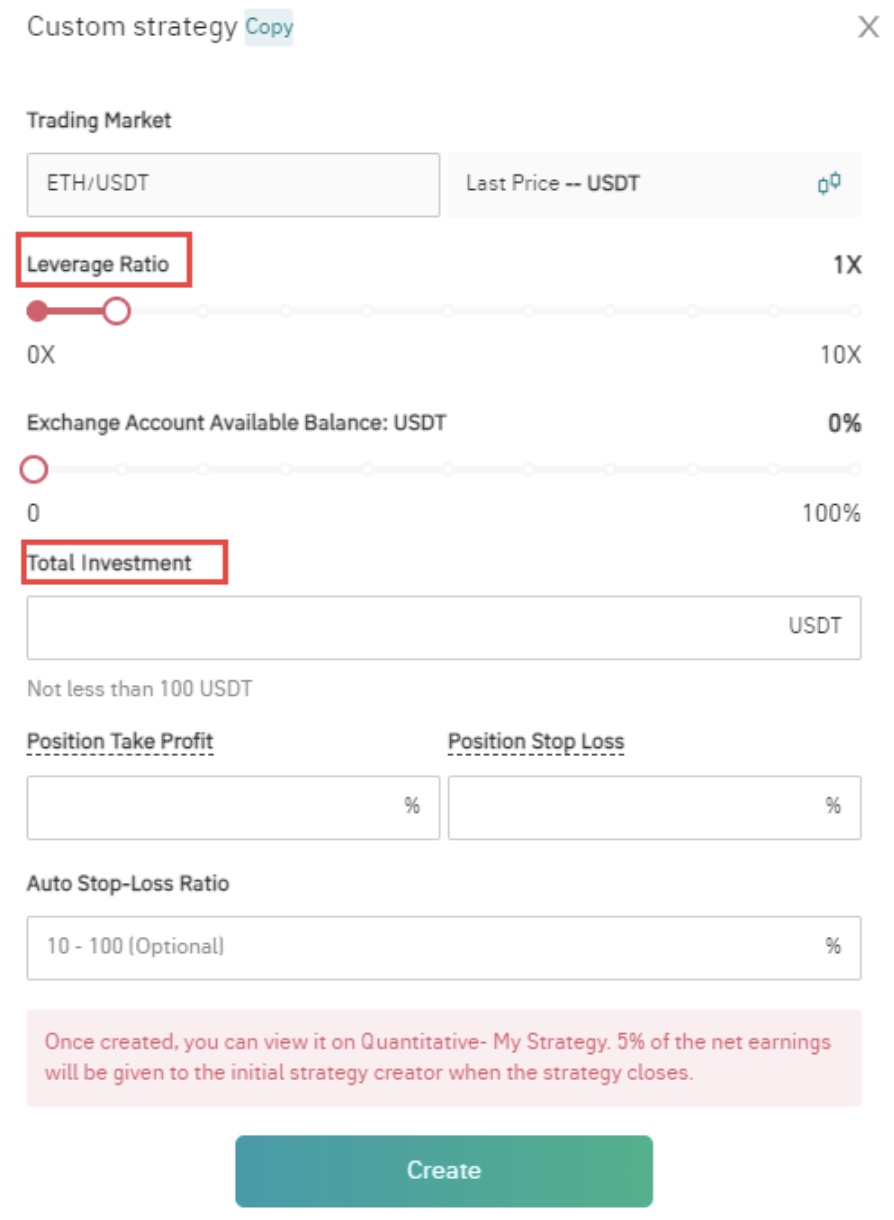Click the candlestick chart icon
The image size is (894, 1220).
tap(829, 184)
